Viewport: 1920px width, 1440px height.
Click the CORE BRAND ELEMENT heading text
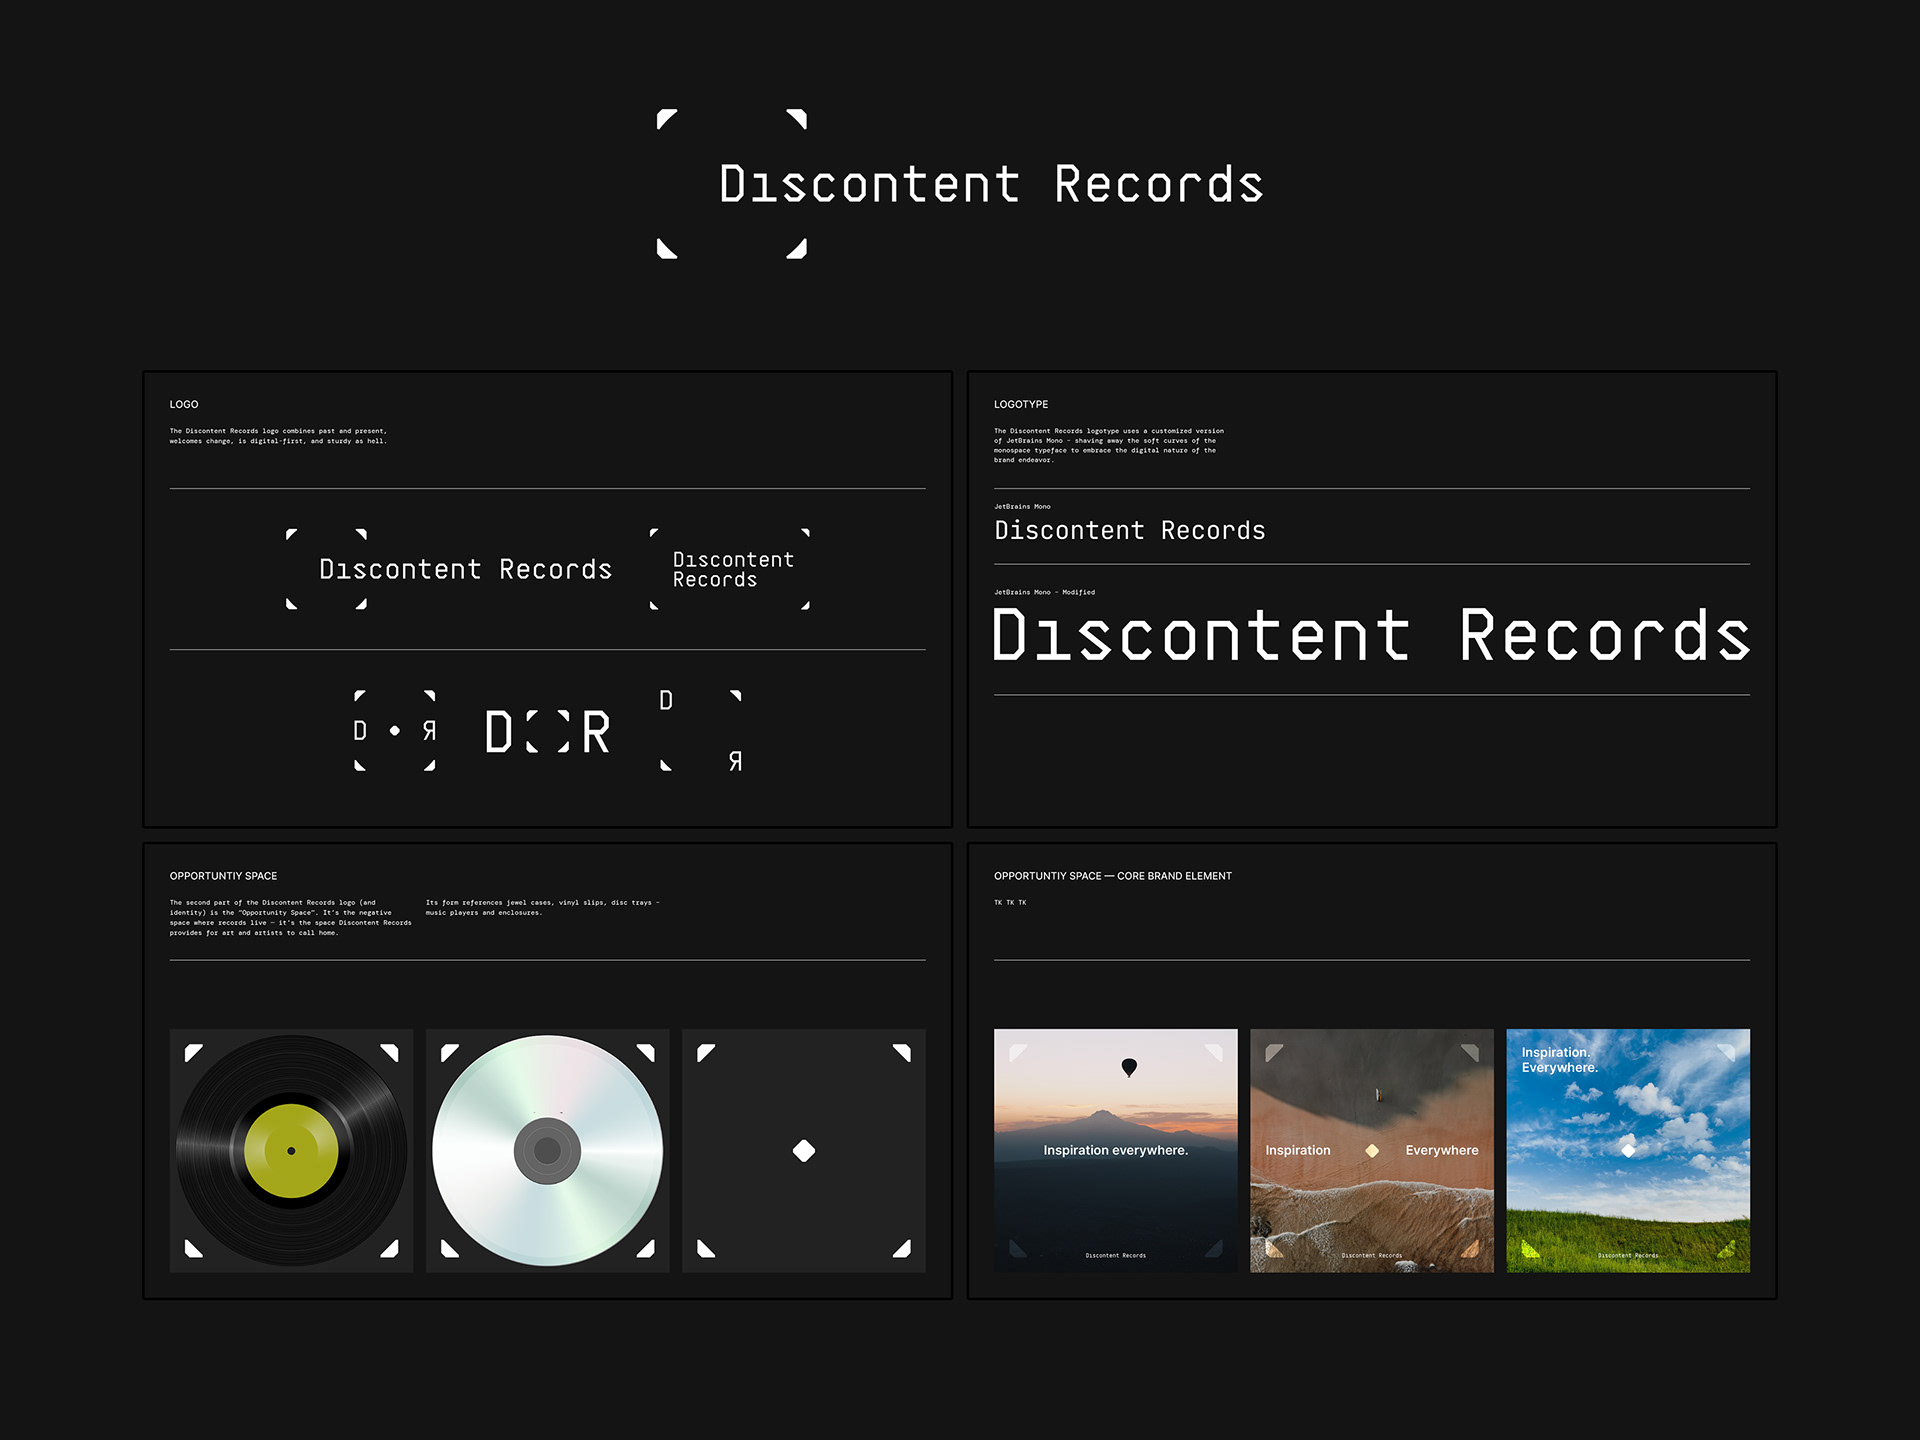pyautogui.click(x=1174, y=876)
